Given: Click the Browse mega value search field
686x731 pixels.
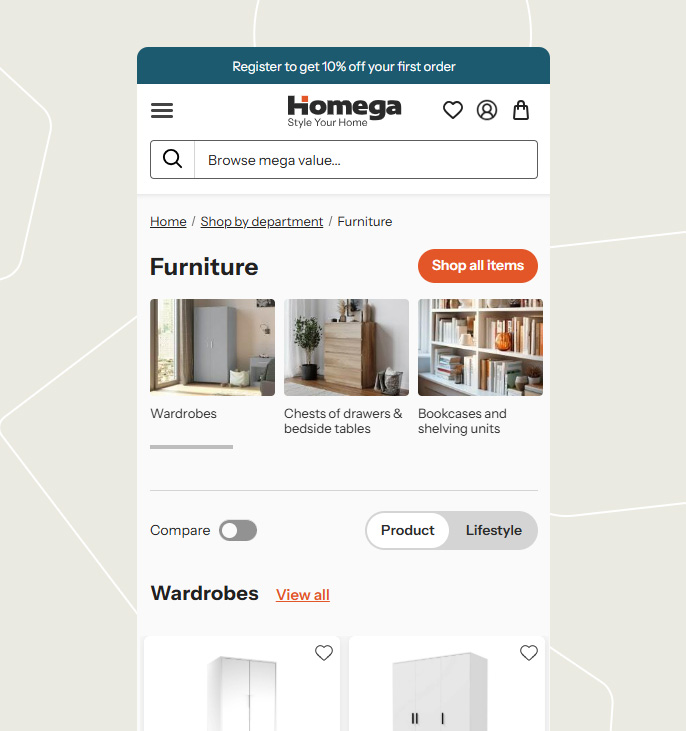Looking at the screenshot, I should [x=366, y=159].
